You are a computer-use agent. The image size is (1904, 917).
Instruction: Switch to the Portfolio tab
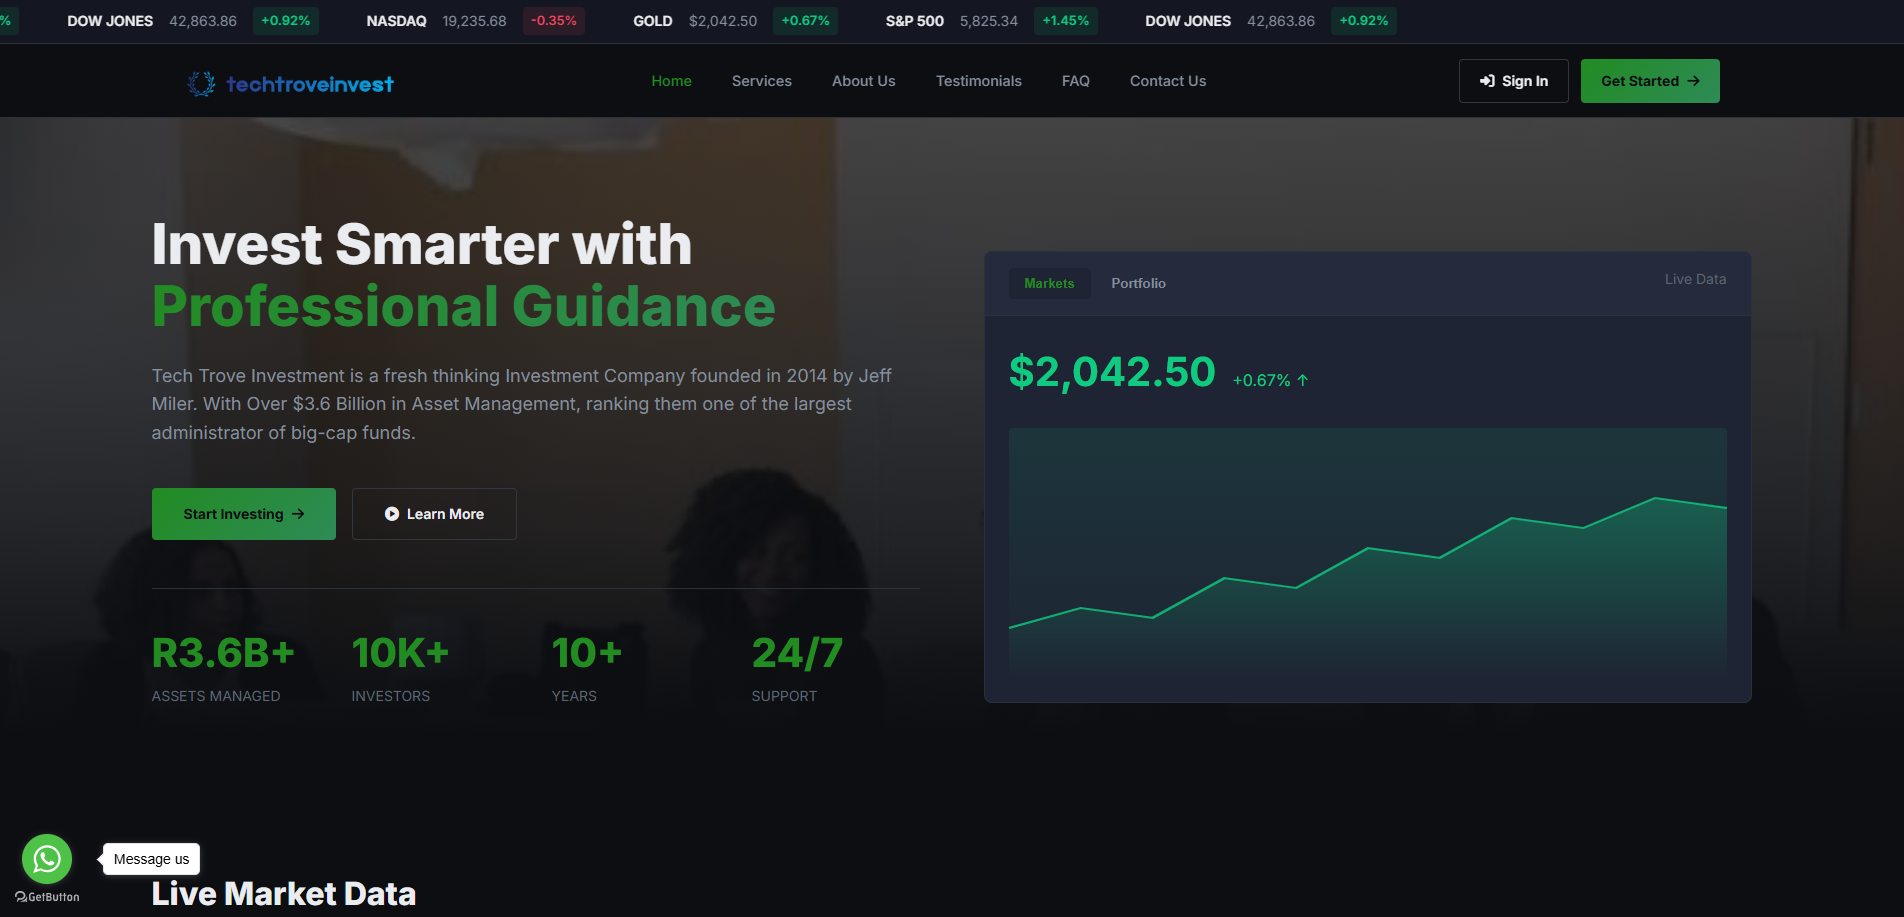tap(1138, 283)
